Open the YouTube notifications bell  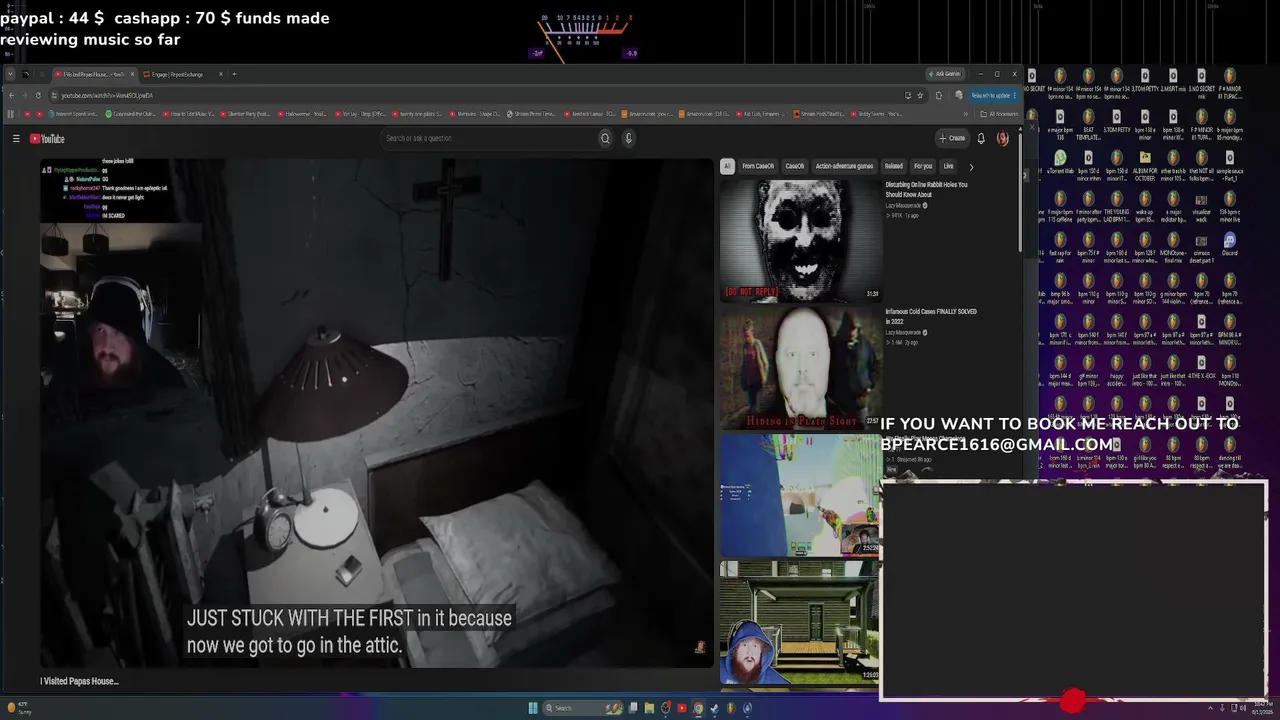(x=981, y=138)
